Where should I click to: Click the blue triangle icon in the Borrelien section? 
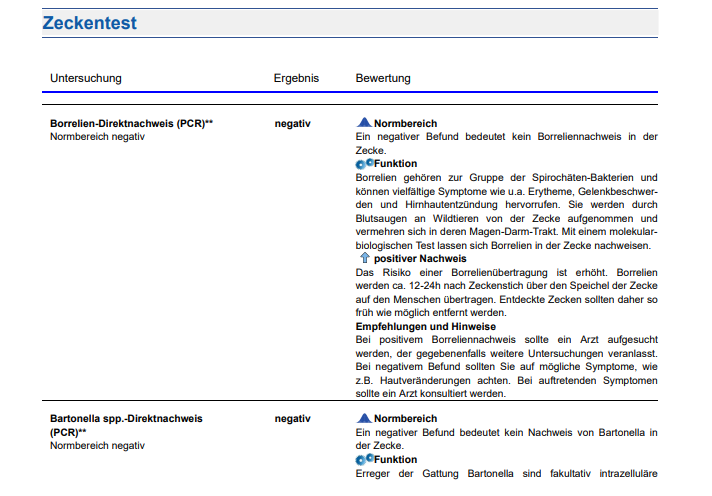[x=364, y=123]
